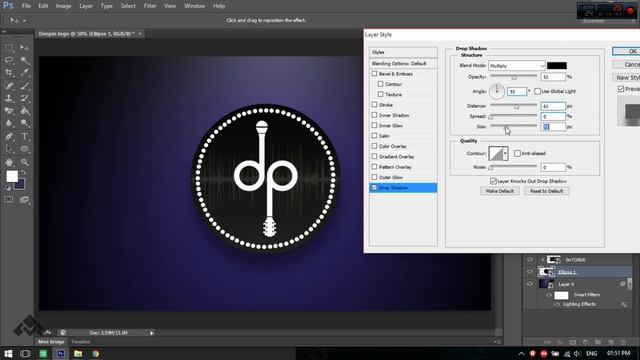Screen dimensions: 640x360
Task: Open the Window menu
Action: point(194,6)
